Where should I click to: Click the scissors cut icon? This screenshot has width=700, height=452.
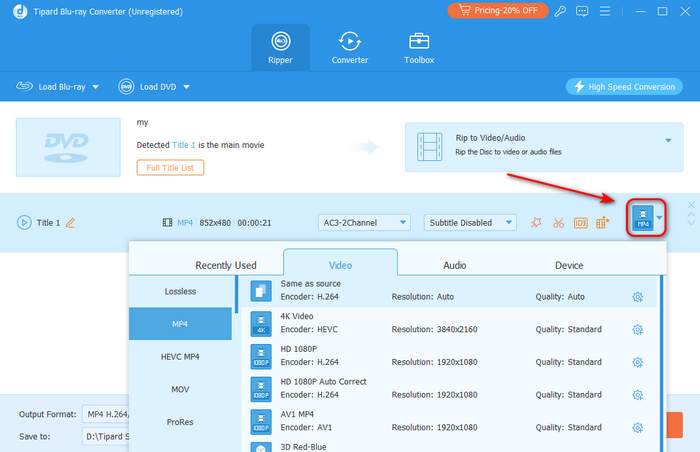558,222
